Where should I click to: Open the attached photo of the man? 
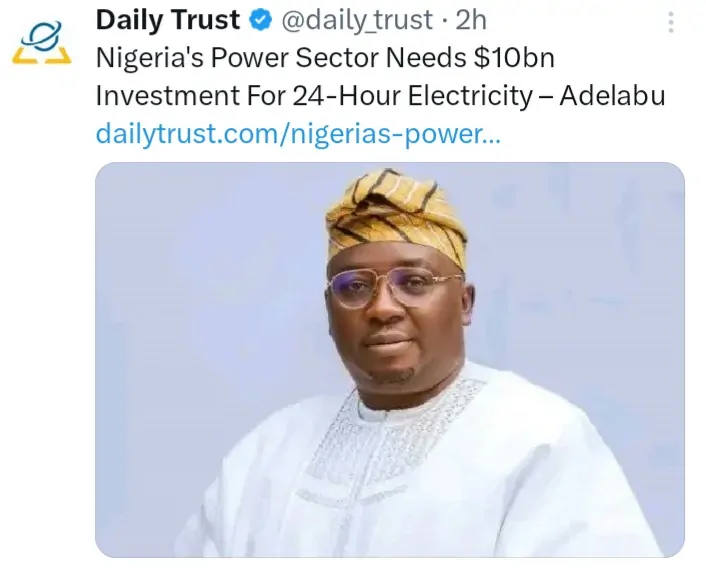(x=390, y=360)
